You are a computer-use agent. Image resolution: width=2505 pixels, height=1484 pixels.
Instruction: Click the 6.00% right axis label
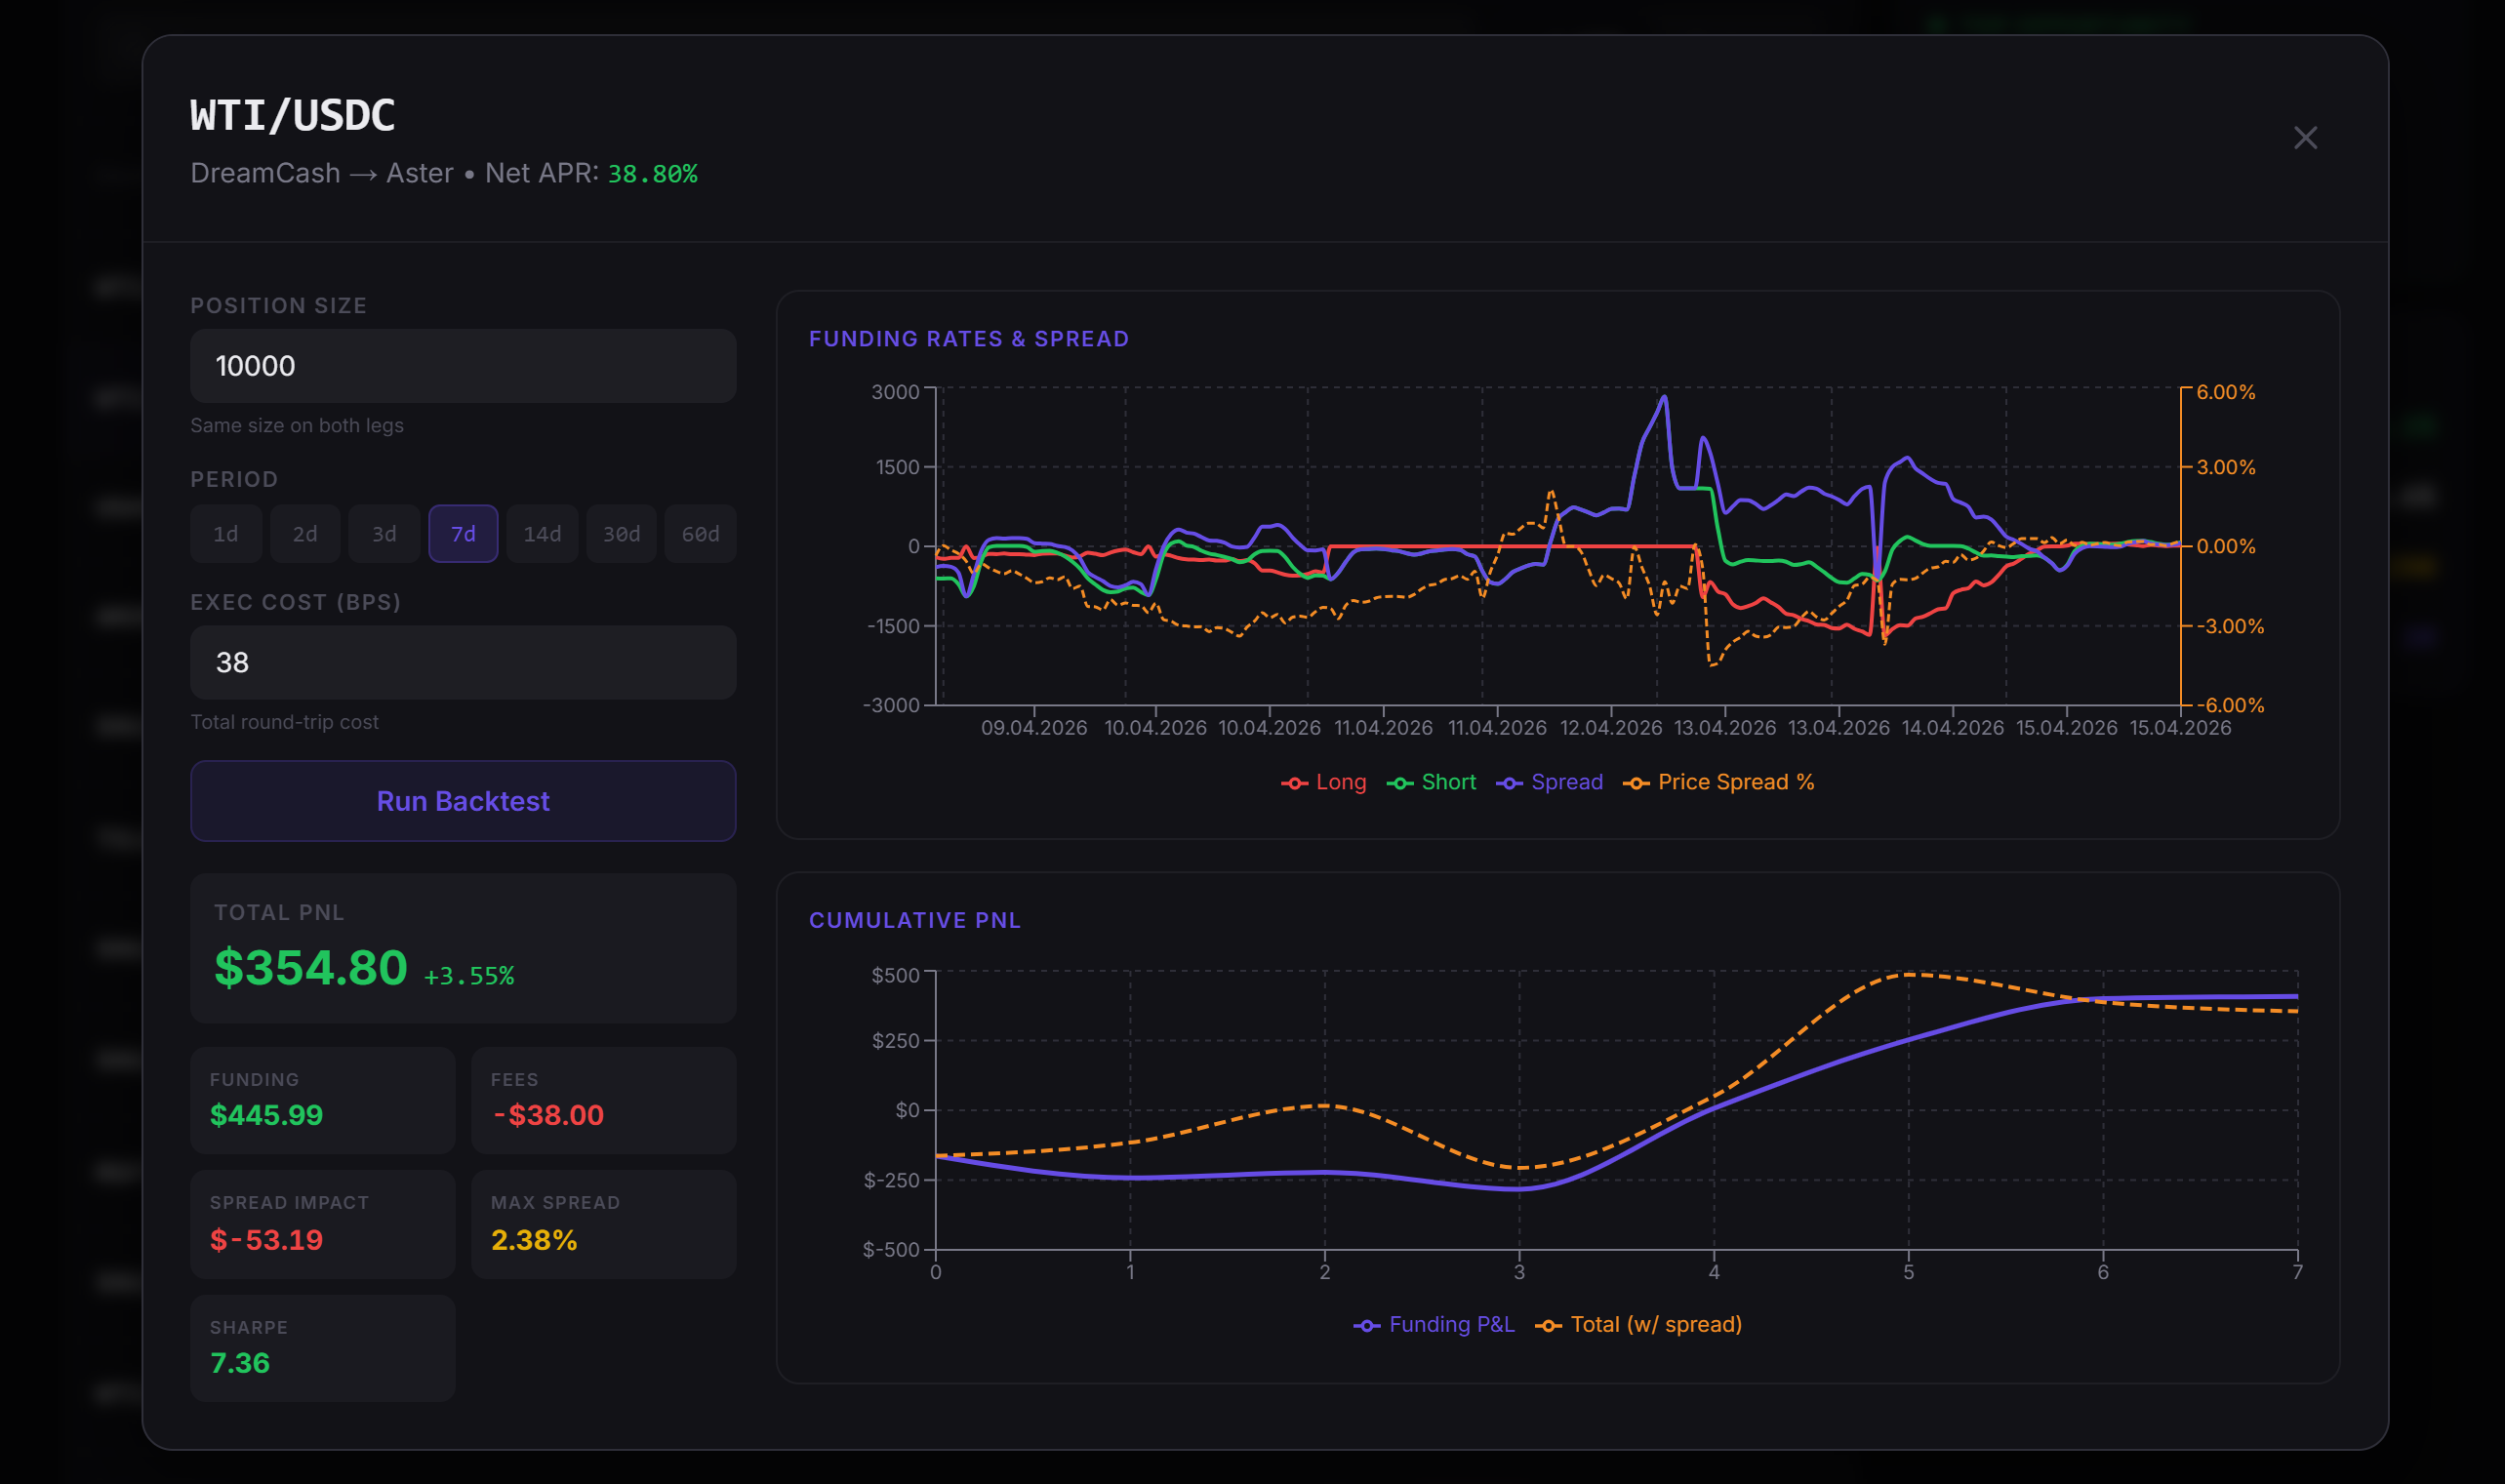2225,392
